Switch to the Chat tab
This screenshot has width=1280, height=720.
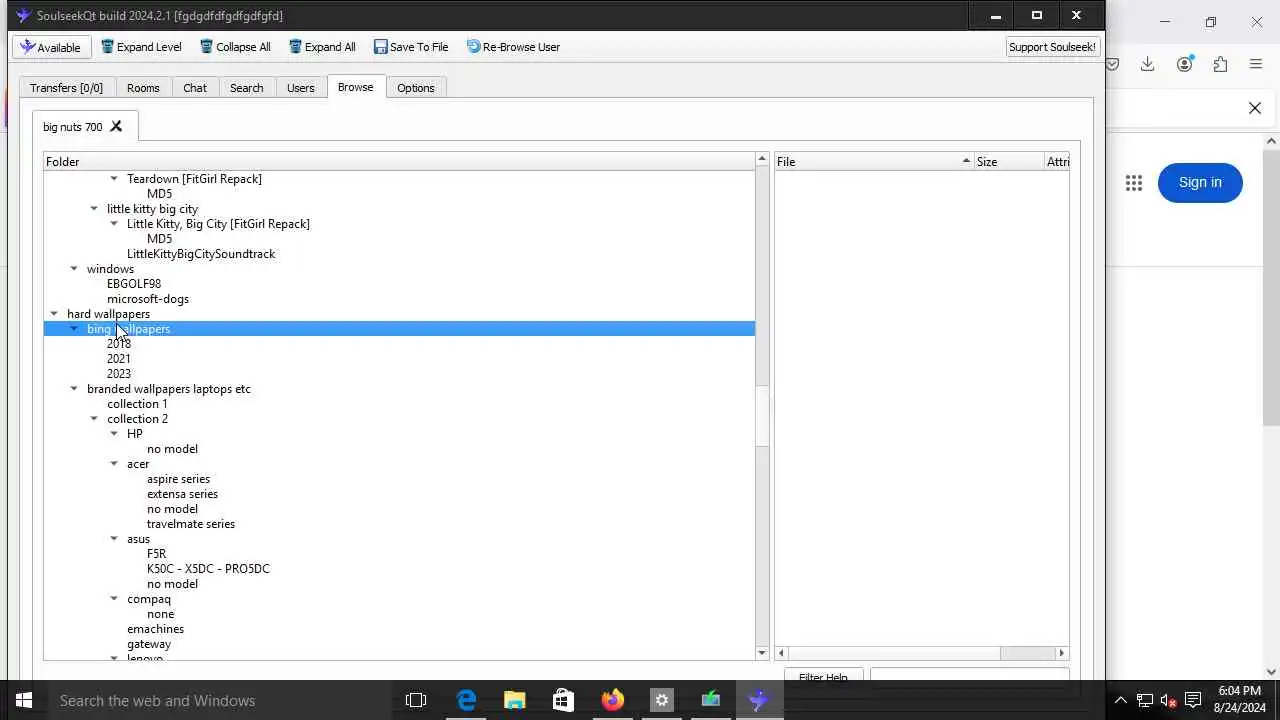click(195, 88)
